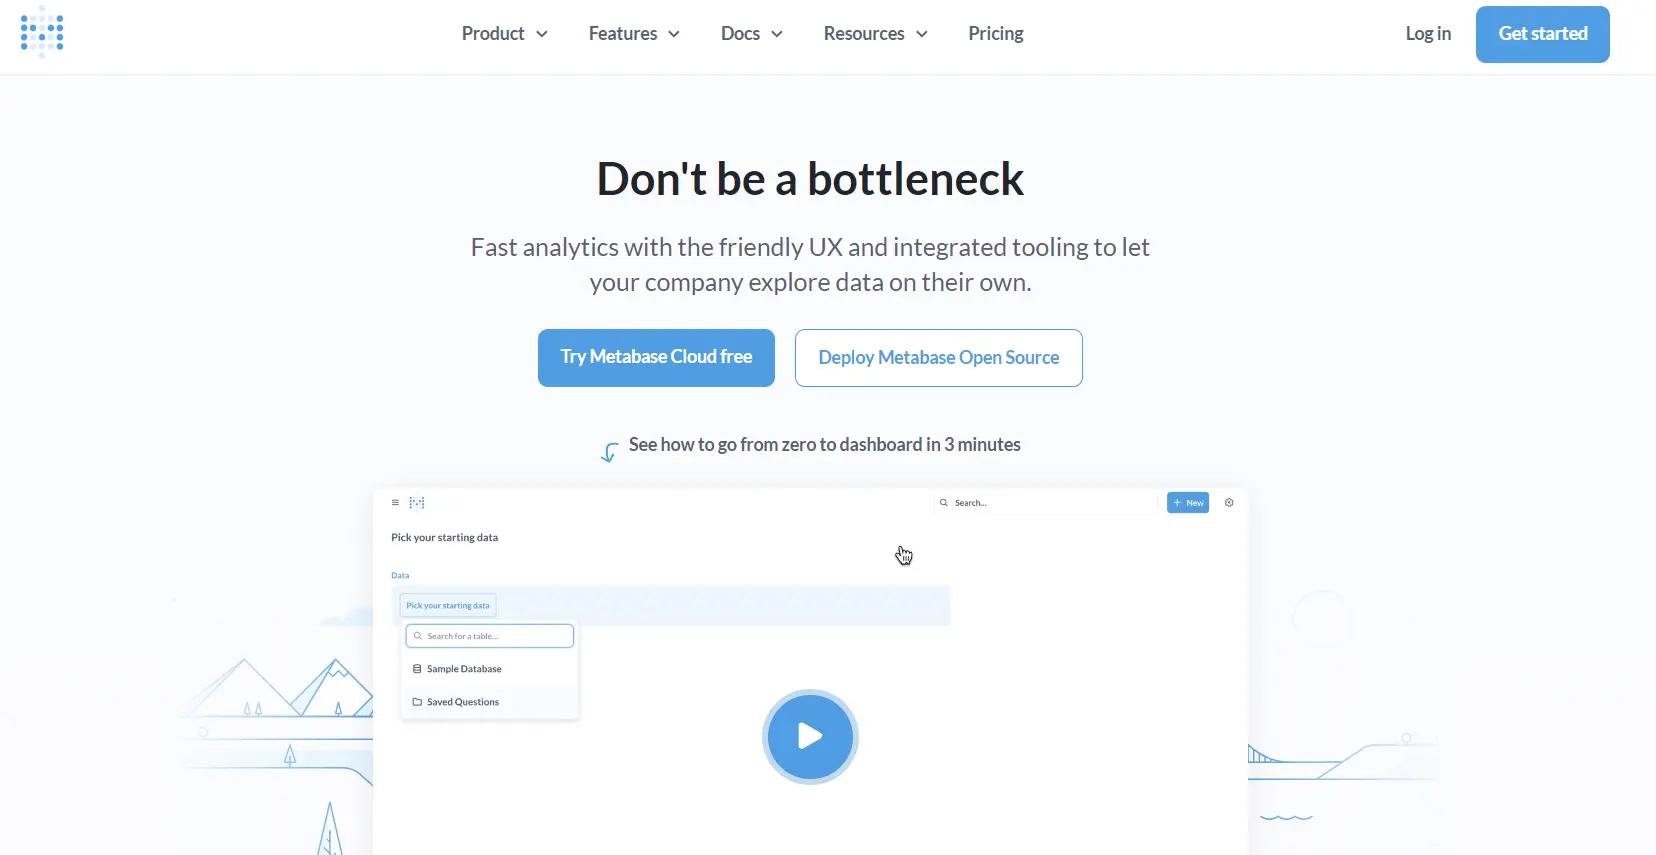Choose the Saved Questions folder entry
The height and width of the screenshot is (855, 1656).
[462, 702]
